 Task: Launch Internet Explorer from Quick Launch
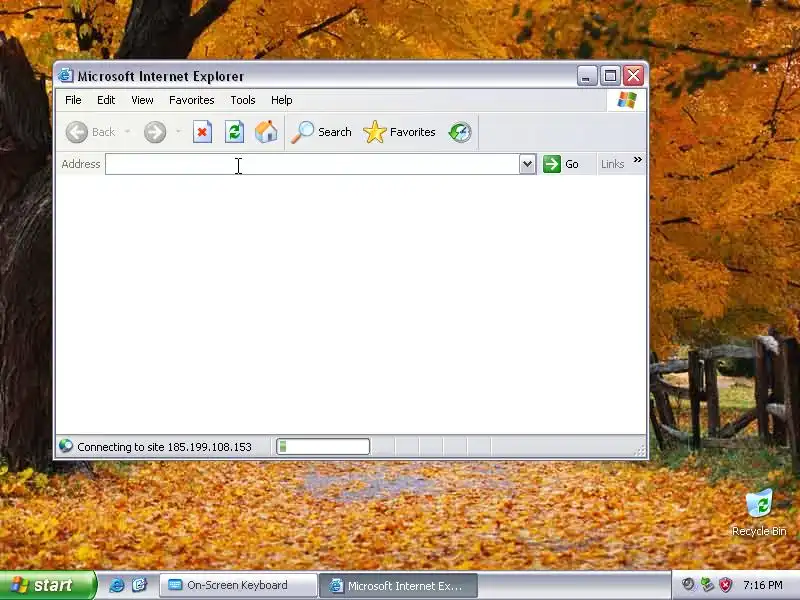tap(117, 585)
